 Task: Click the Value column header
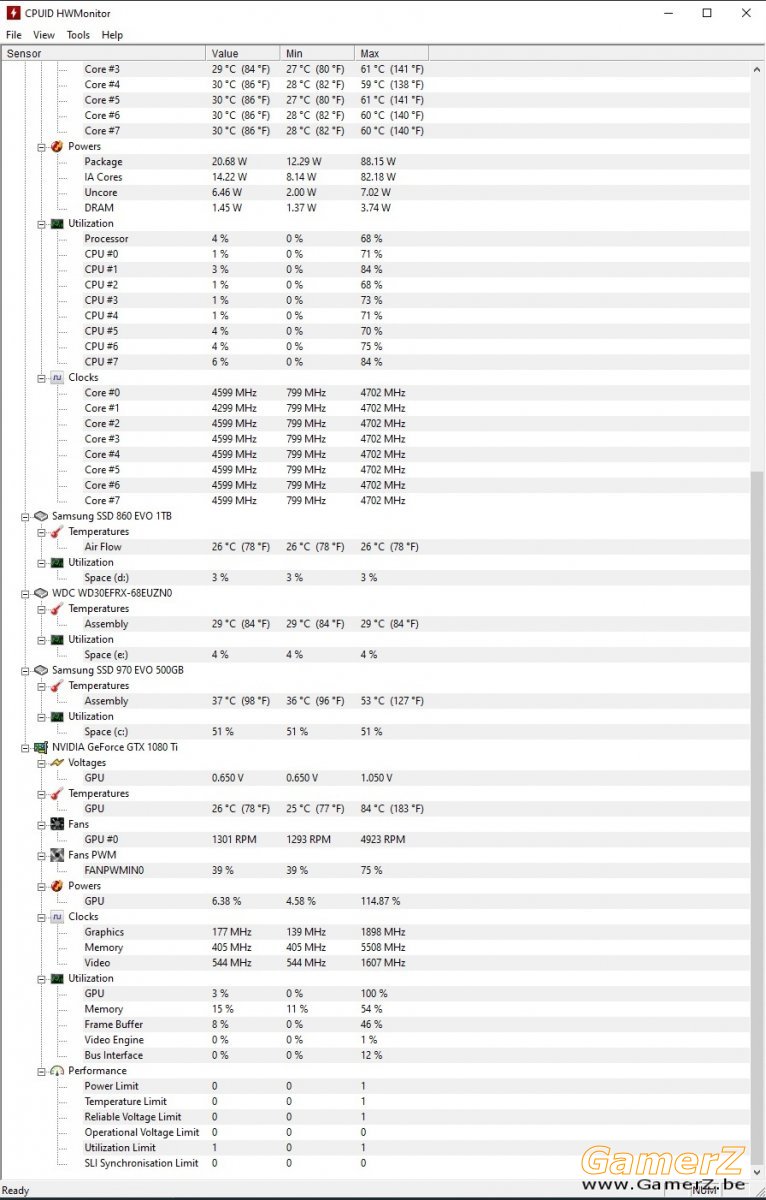pos(243,53)
